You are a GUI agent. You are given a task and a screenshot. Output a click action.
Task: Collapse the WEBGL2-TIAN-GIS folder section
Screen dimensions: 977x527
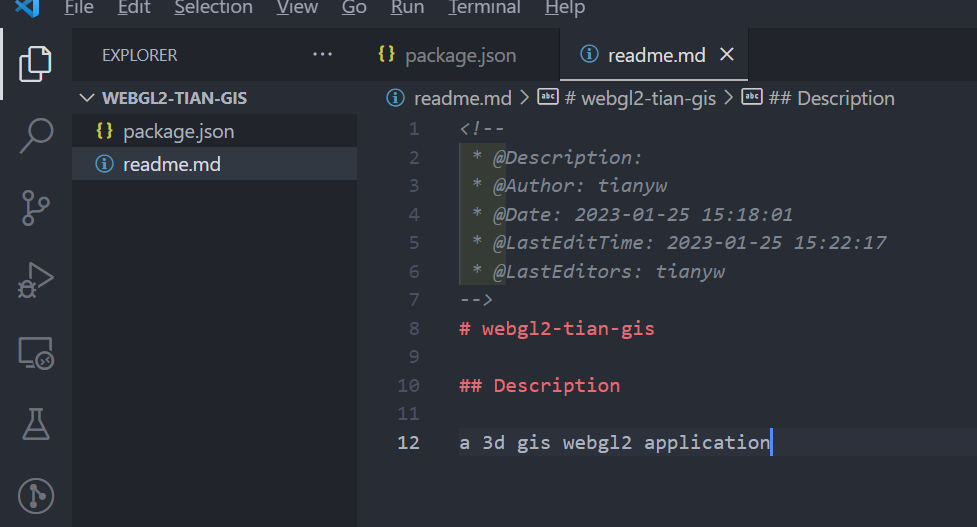[x=87, y=98]
